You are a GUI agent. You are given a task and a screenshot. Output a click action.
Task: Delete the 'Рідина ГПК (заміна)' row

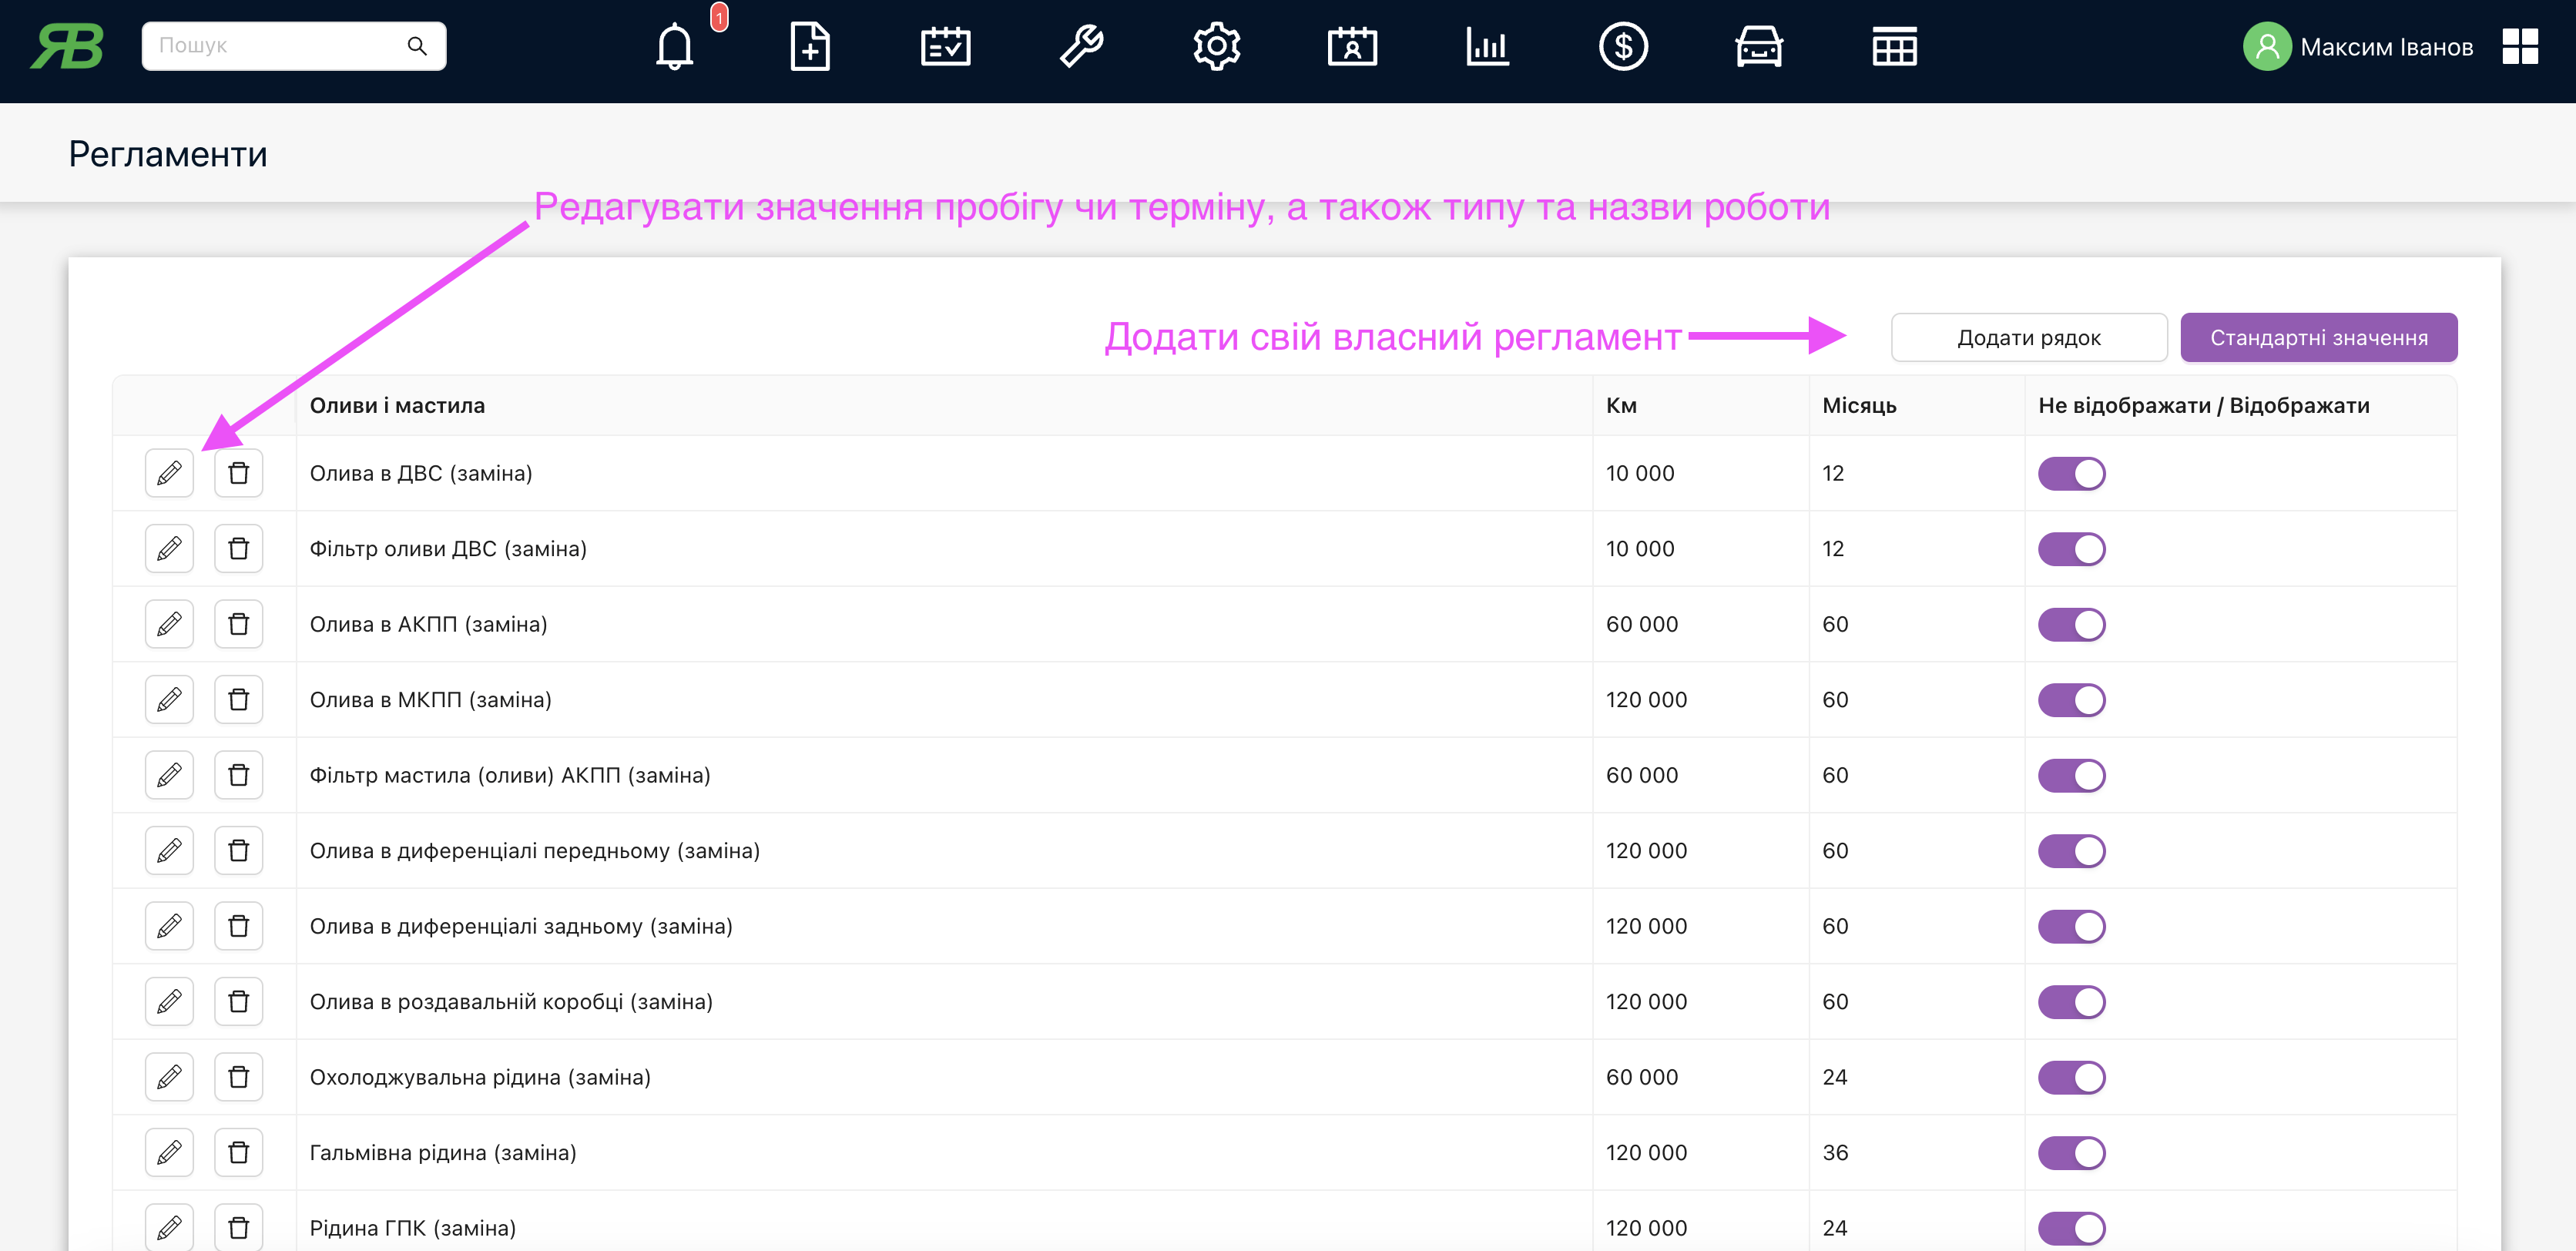(x=238, y=1227)
